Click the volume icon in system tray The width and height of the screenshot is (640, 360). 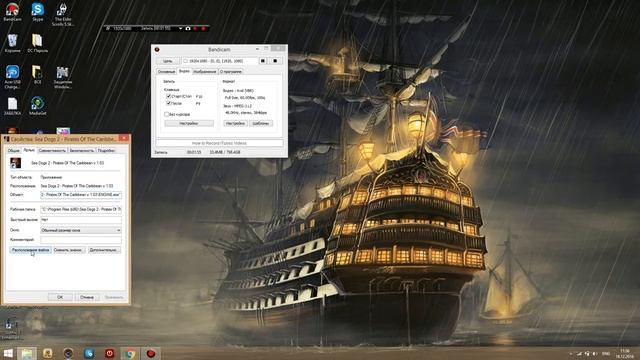595,353
